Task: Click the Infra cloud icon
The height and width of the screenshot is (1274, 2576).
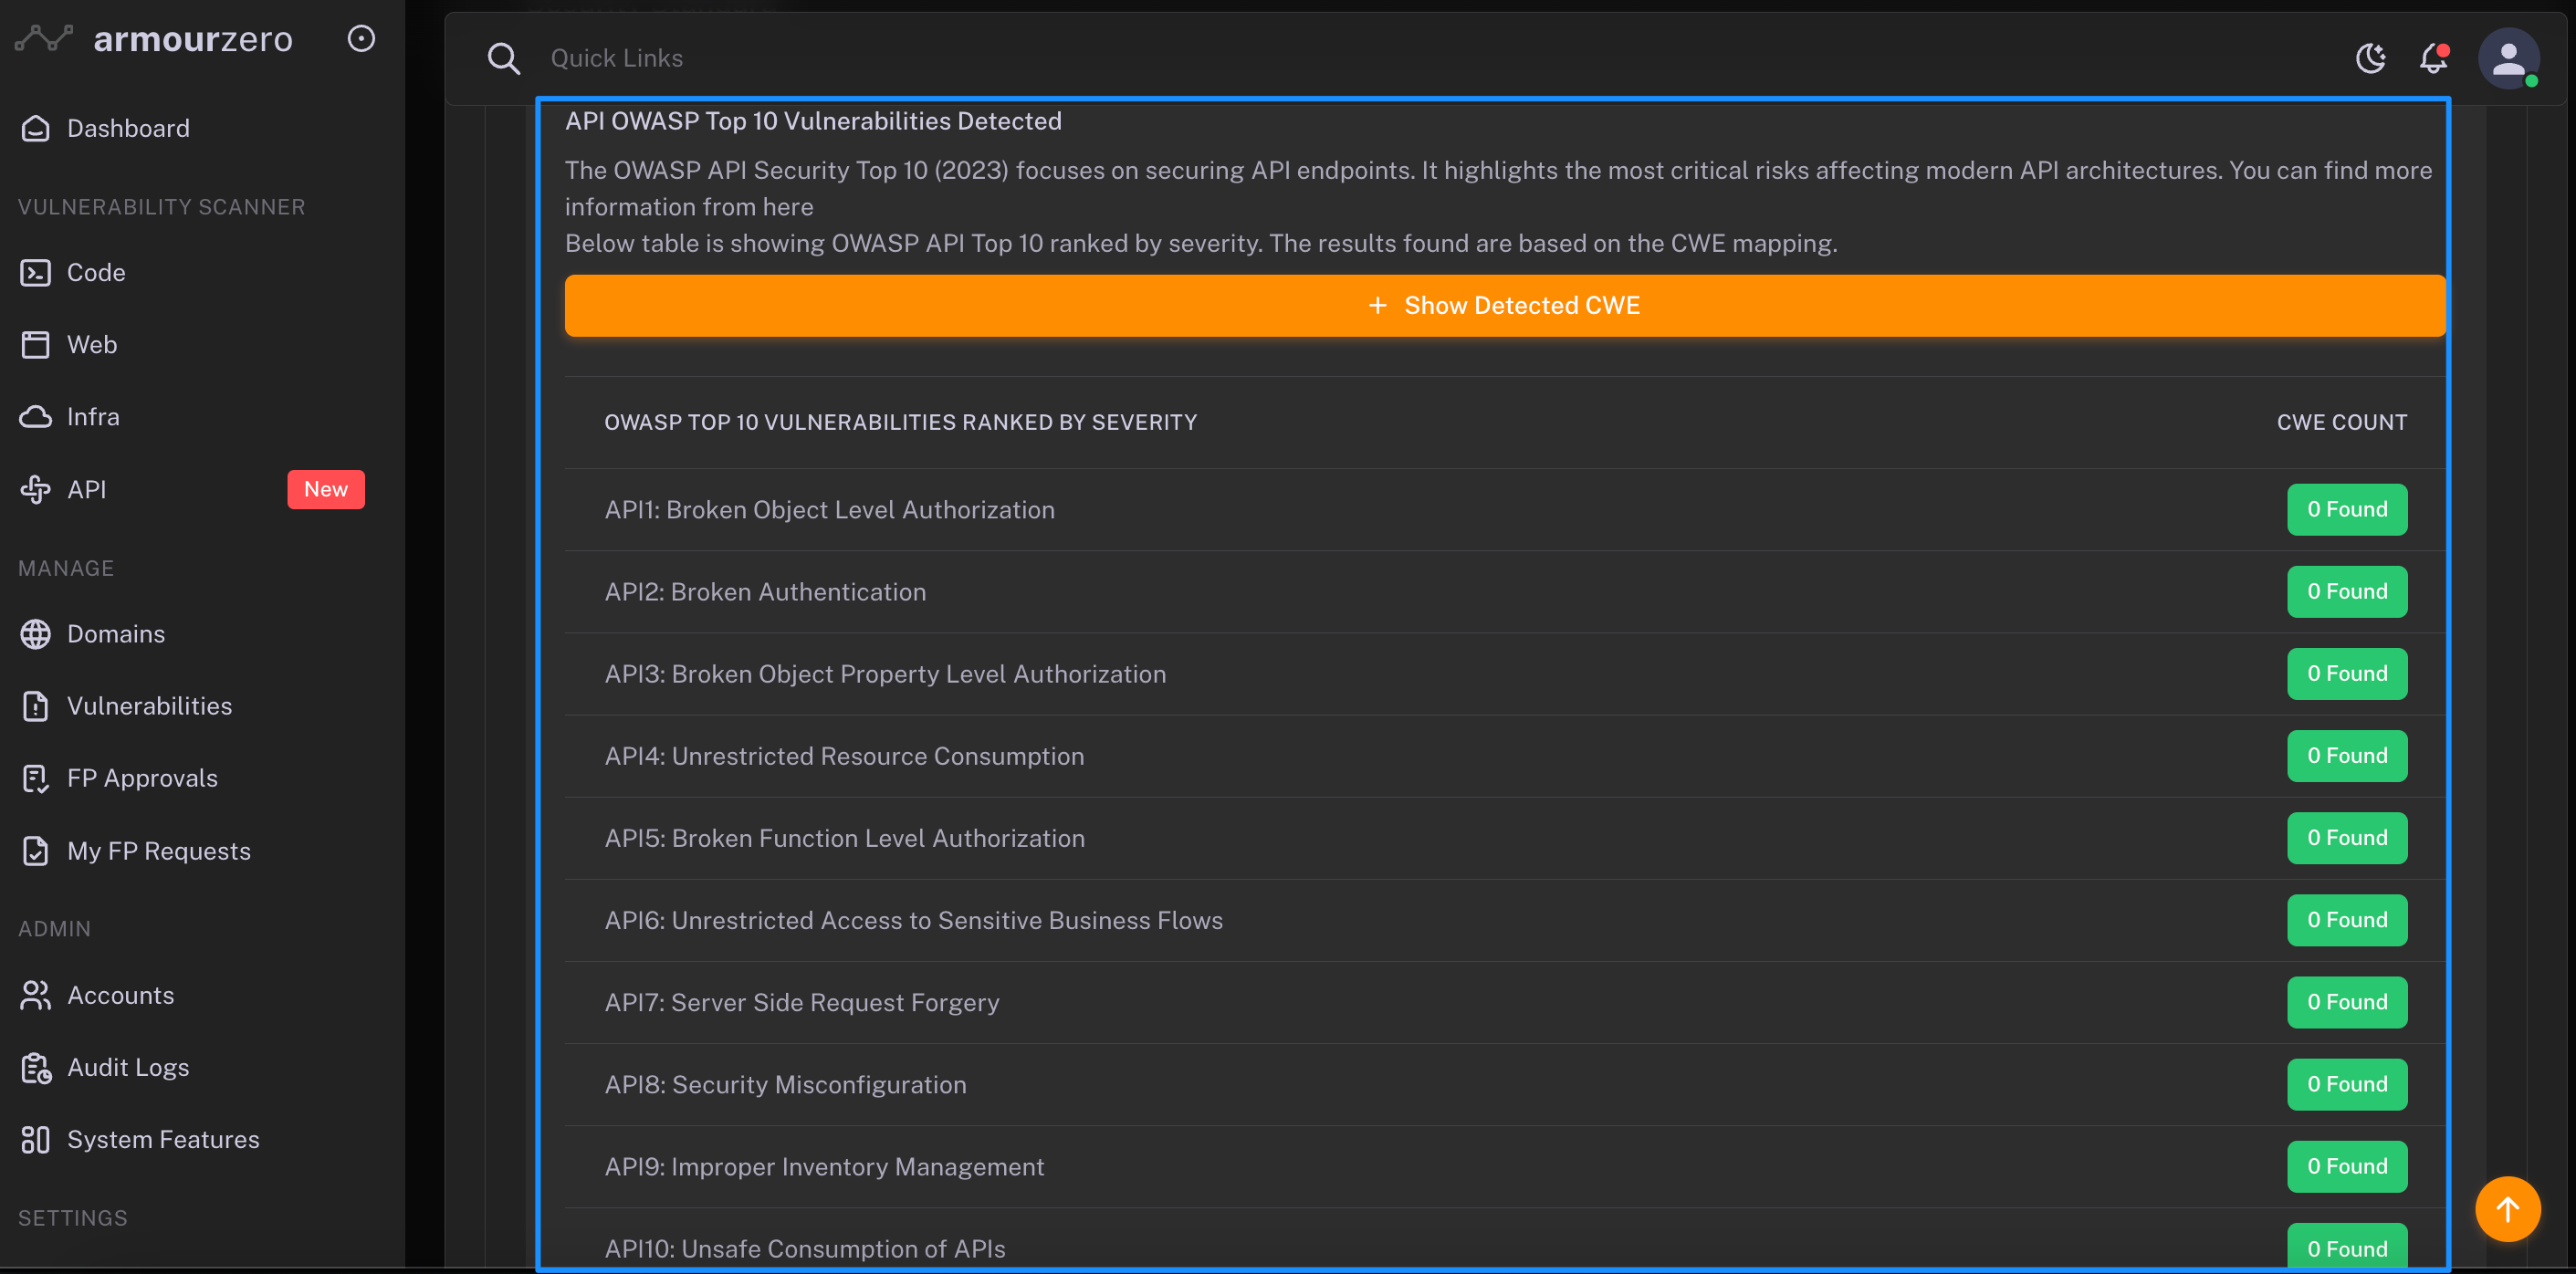Action: [x=35, y=416]
